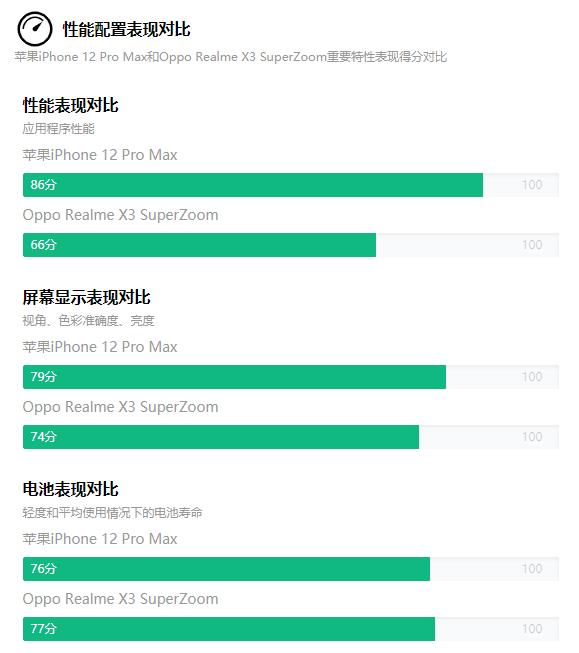The image size is (579, 653).
Task: Select the 电池表现对比 section title
Action: tap(70, 489)
